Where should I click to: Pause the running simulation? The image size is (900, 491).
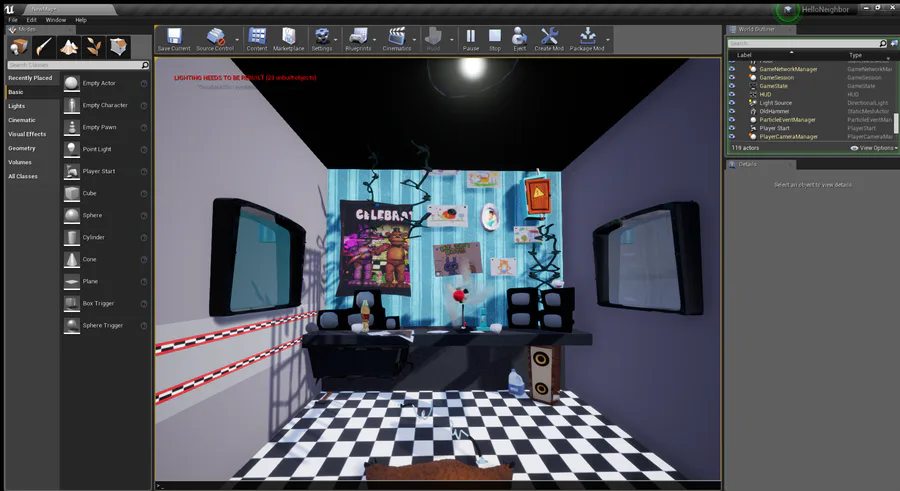click(x=471, y=36)
